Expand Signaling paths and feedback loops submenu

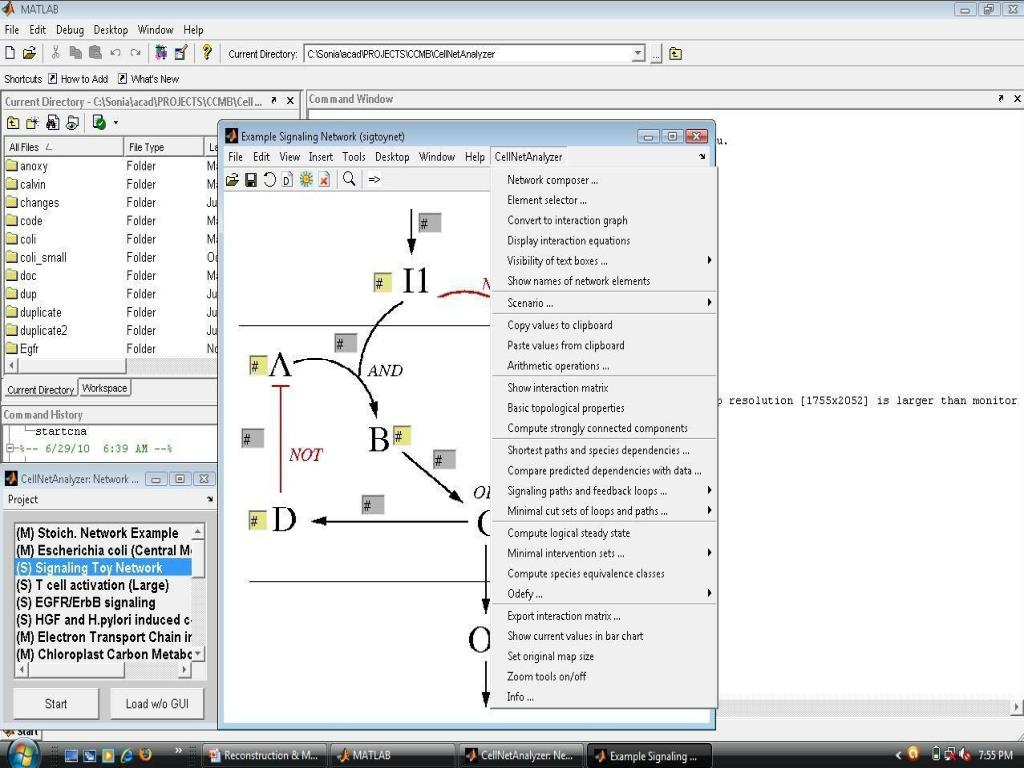pos(709,490)
